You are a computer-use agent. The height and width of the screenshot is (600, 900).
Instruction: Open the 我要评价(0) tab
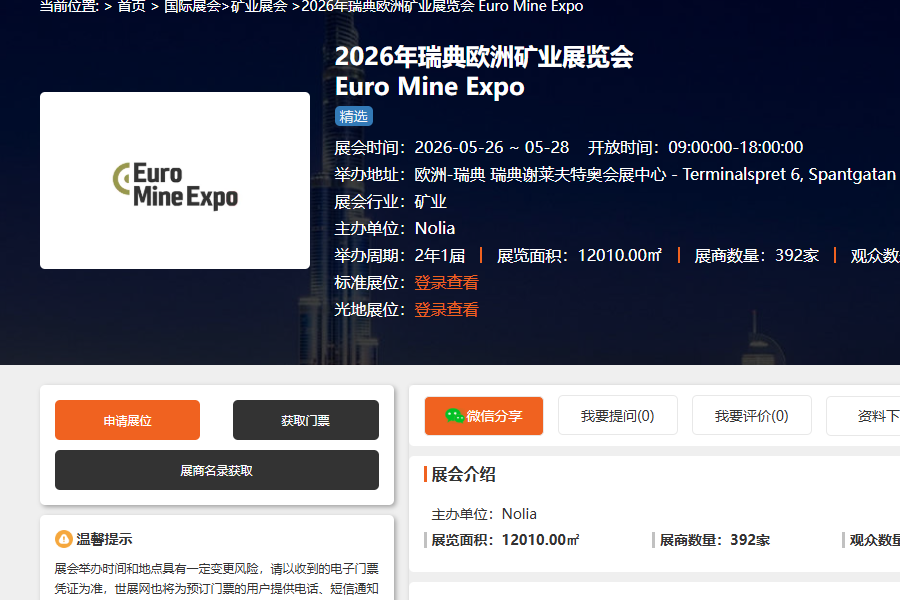[x=752, y=416]
